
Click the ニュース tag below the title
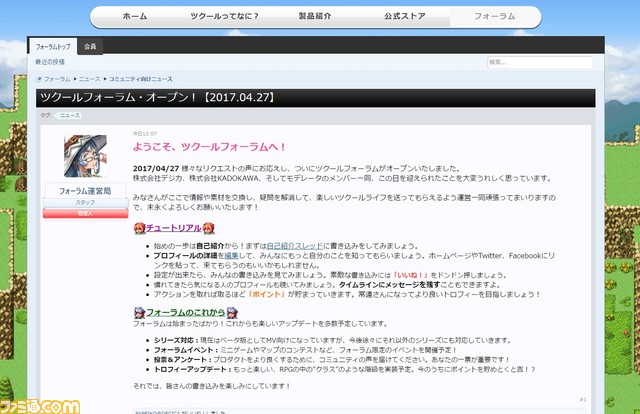pyautogui.click(x=70, y=115)
